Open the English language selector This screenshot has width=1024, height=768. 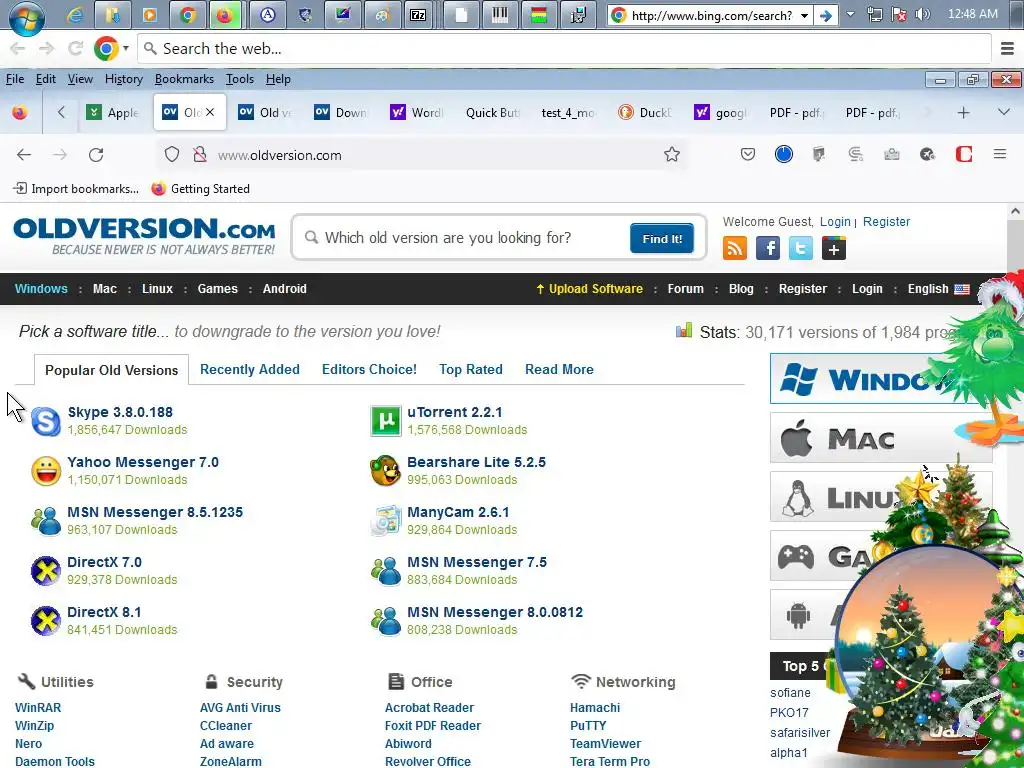(x=938, y=289)
